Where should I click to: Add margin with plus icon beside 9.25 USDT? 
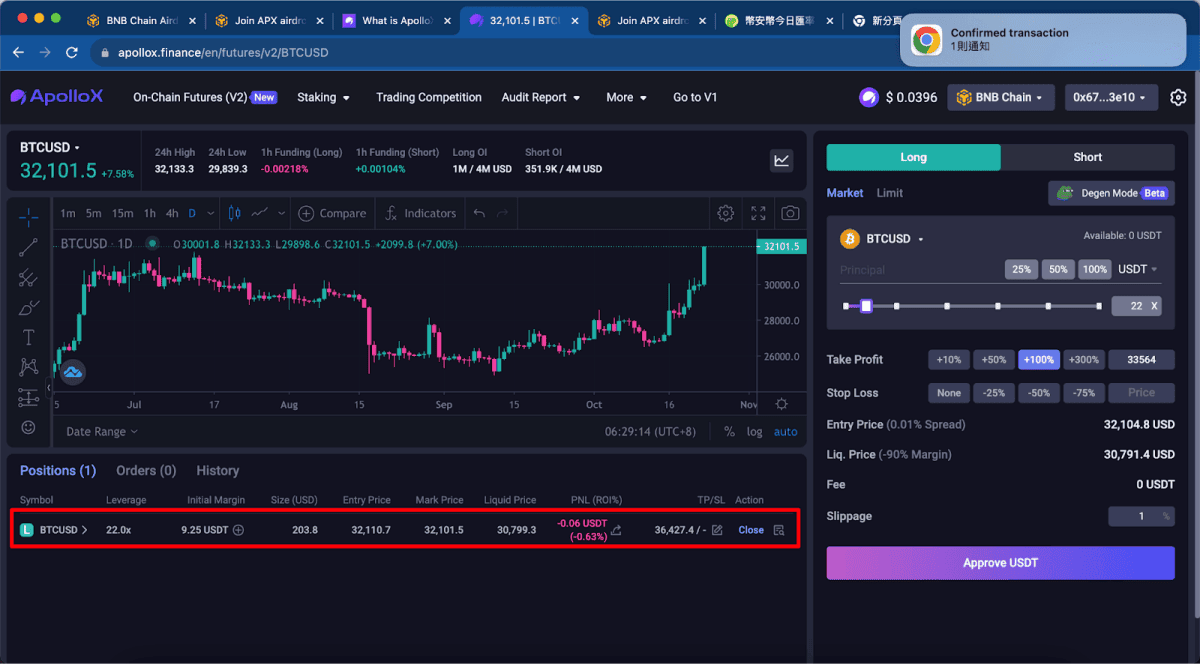[238, 530]
